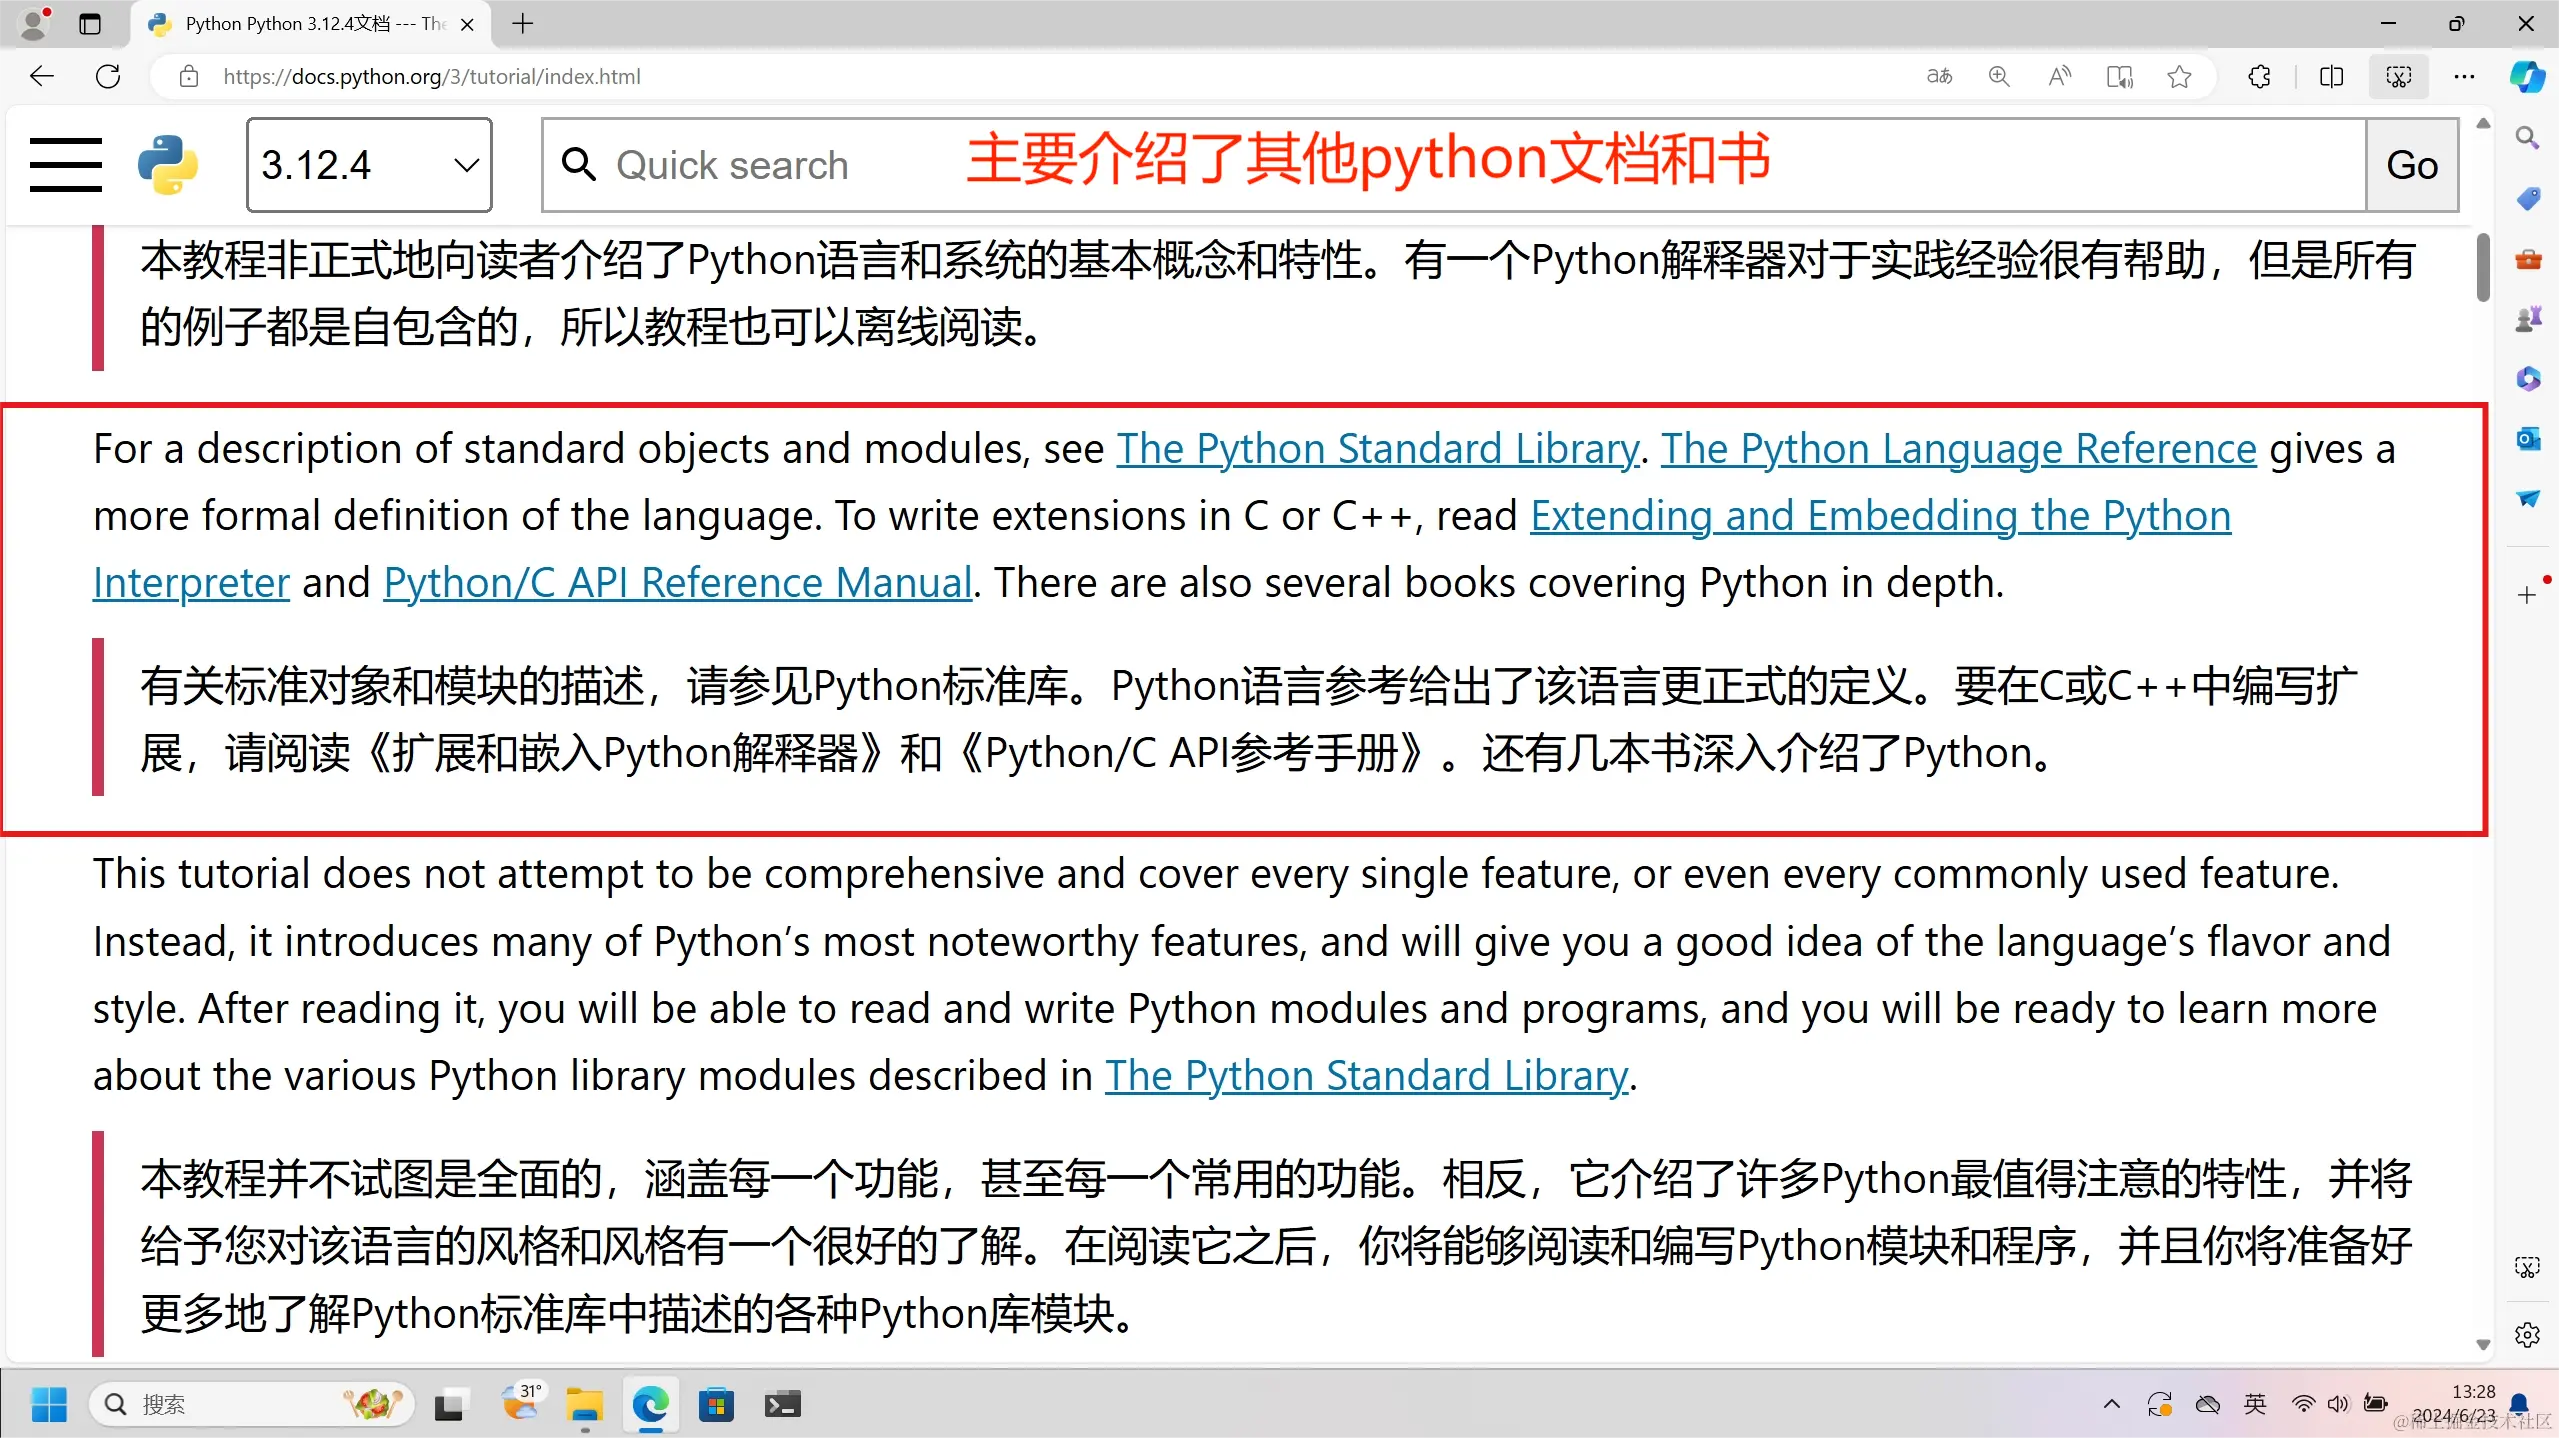Show hidden system tray icons chevron
The image size is (2559, 1438).
[x=2111, y=1404]
